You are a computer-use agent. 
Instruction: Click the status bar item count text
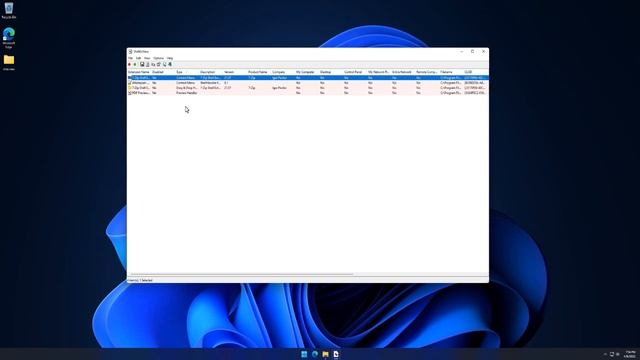pyautogui.click(x=140, y=280)
